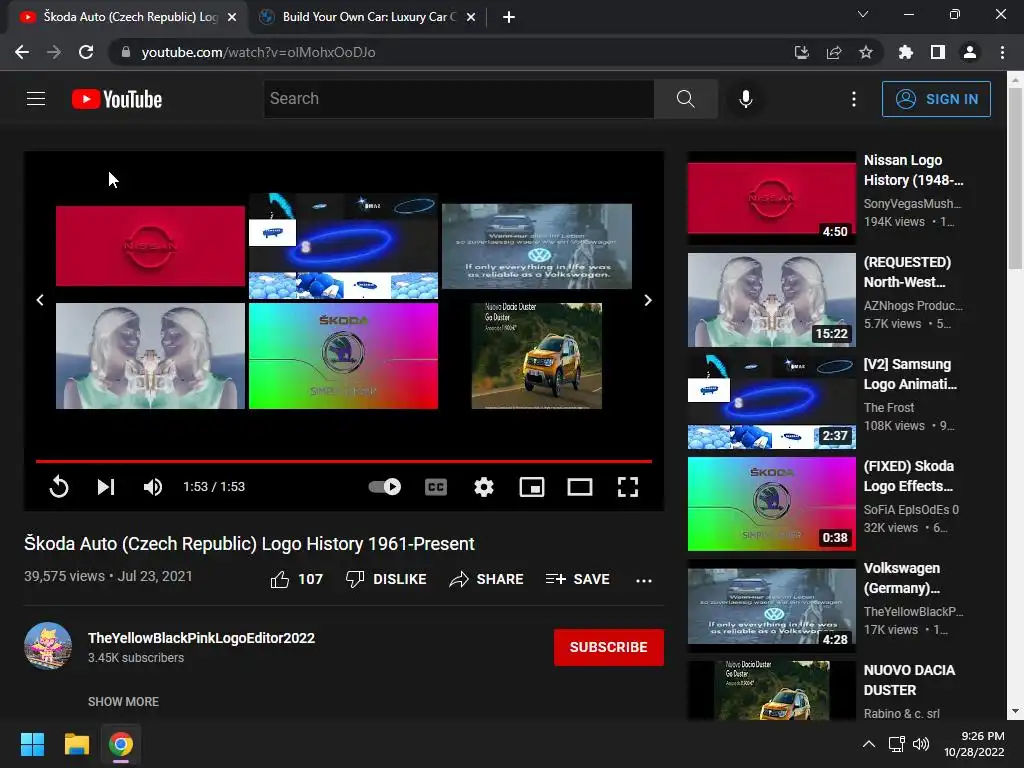
Task: Skip to the next video
Action: tap(106, 487)
